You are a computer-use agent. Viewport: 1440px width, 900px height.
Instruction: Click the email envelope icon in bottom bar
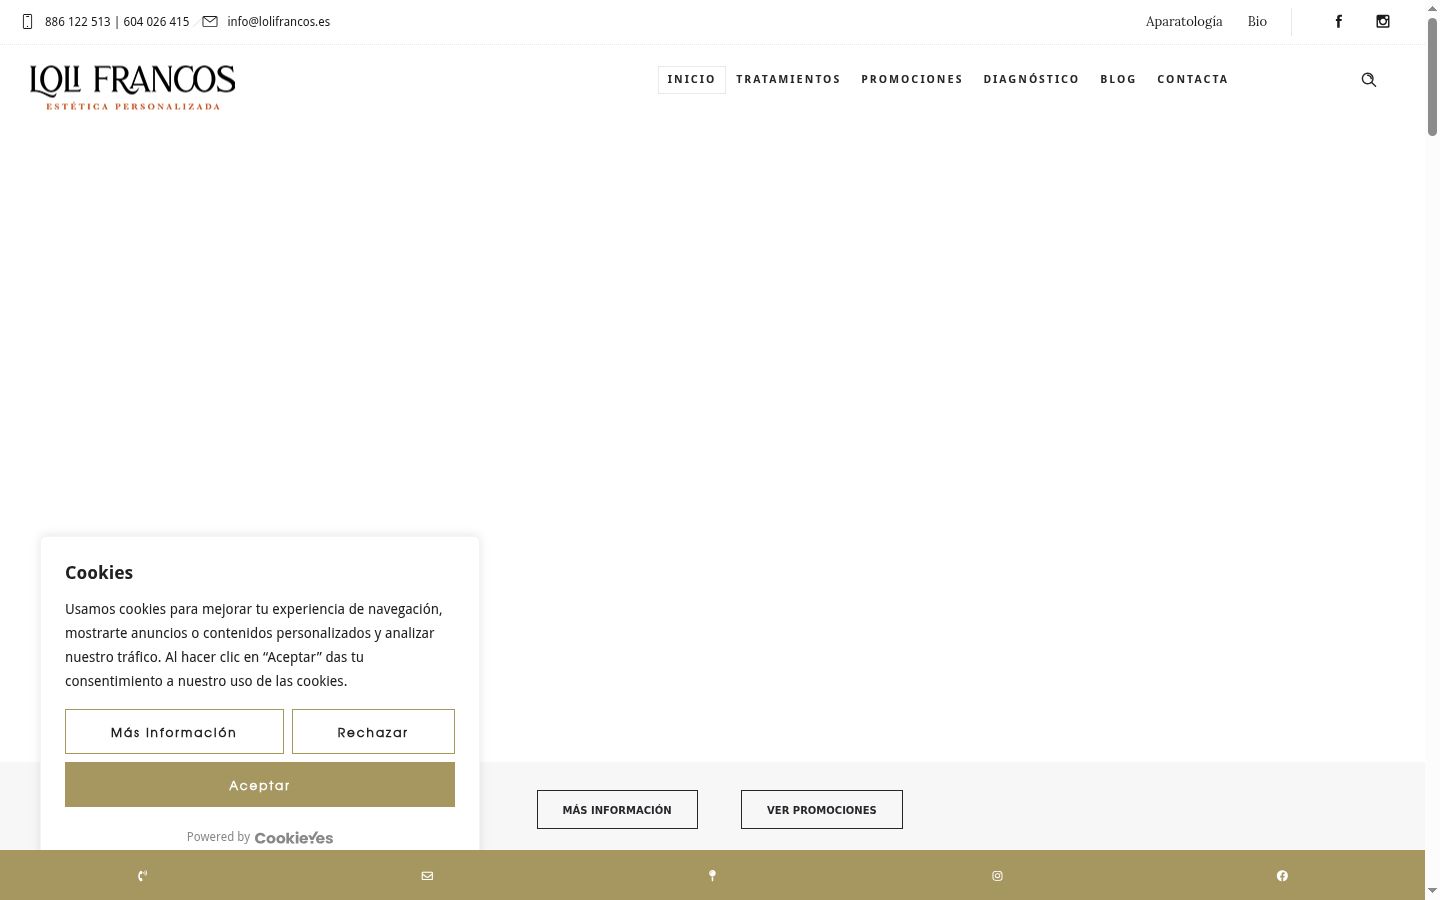427,876
